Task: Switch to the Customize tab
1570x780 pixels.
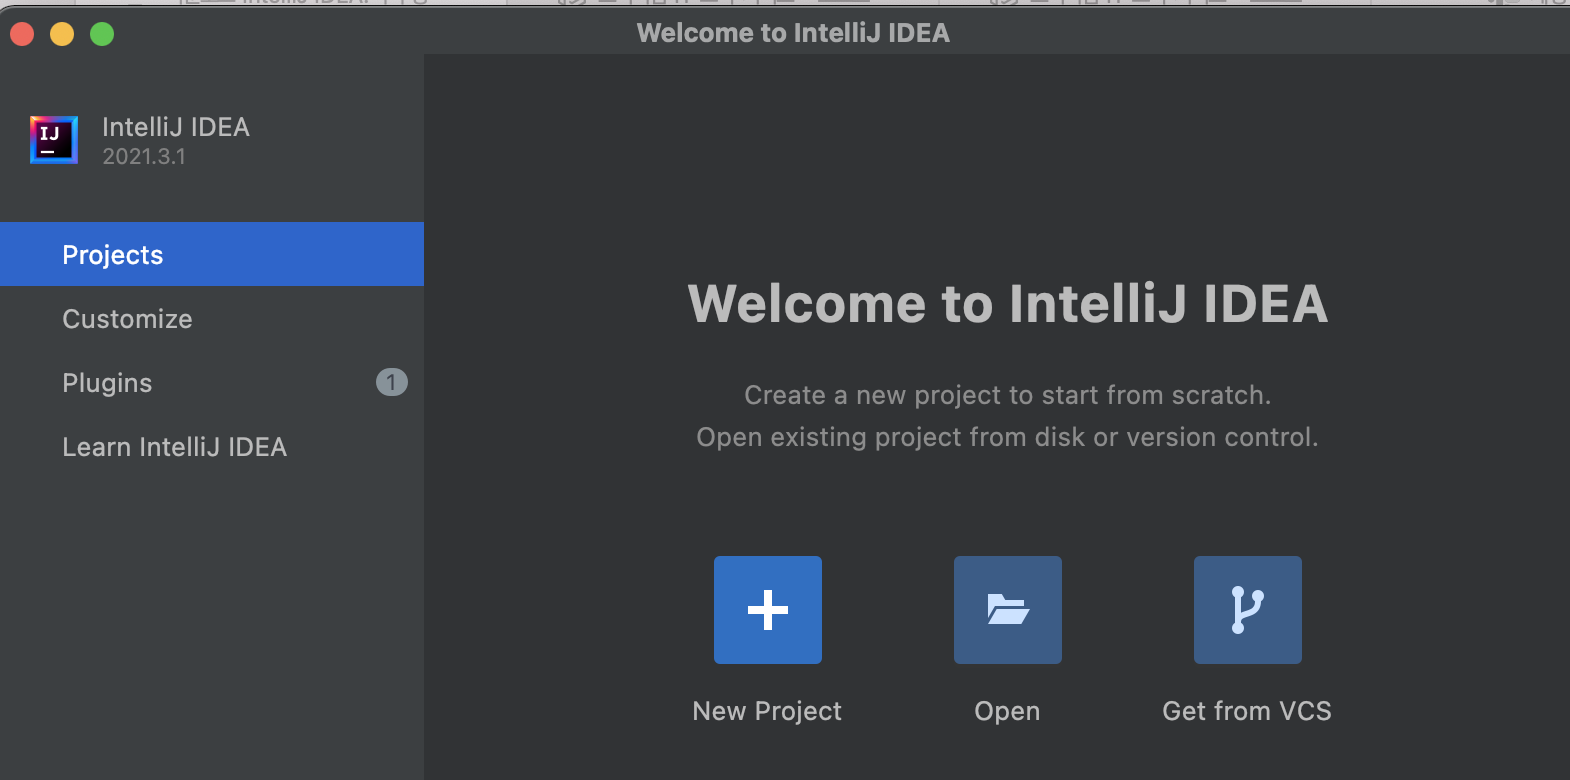Action: pyautogui.click(x=212, y=318)
